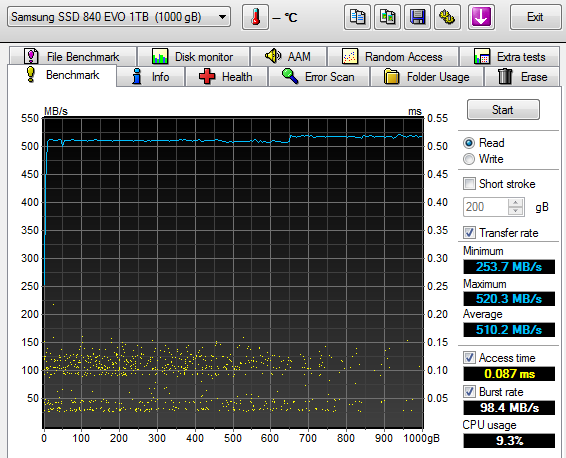Click the Exit button

pos(535,17)
